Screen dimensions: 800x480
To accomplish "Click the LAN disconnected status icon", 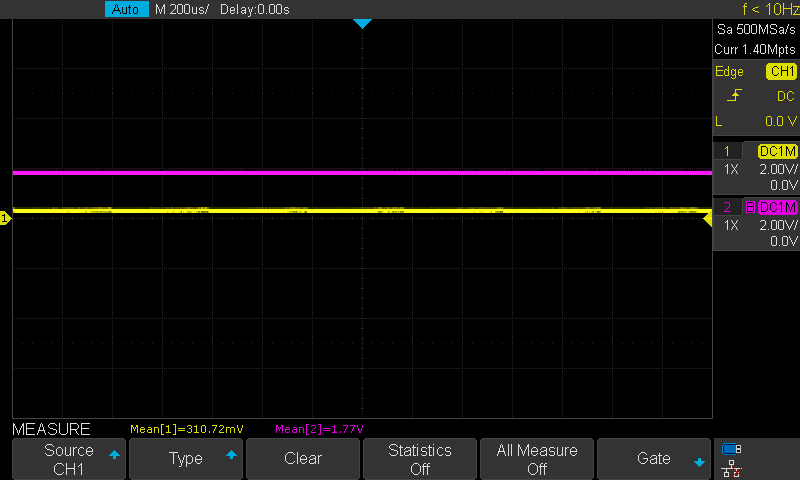I will (732, 469).
